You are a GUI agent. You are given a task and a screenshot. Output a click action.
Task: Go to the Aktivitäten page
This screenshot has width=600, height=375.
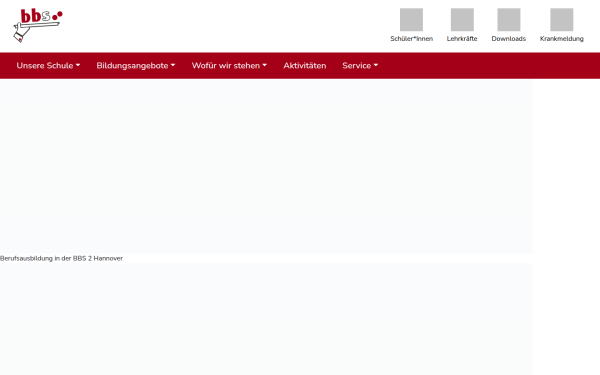tap(305, 65)
